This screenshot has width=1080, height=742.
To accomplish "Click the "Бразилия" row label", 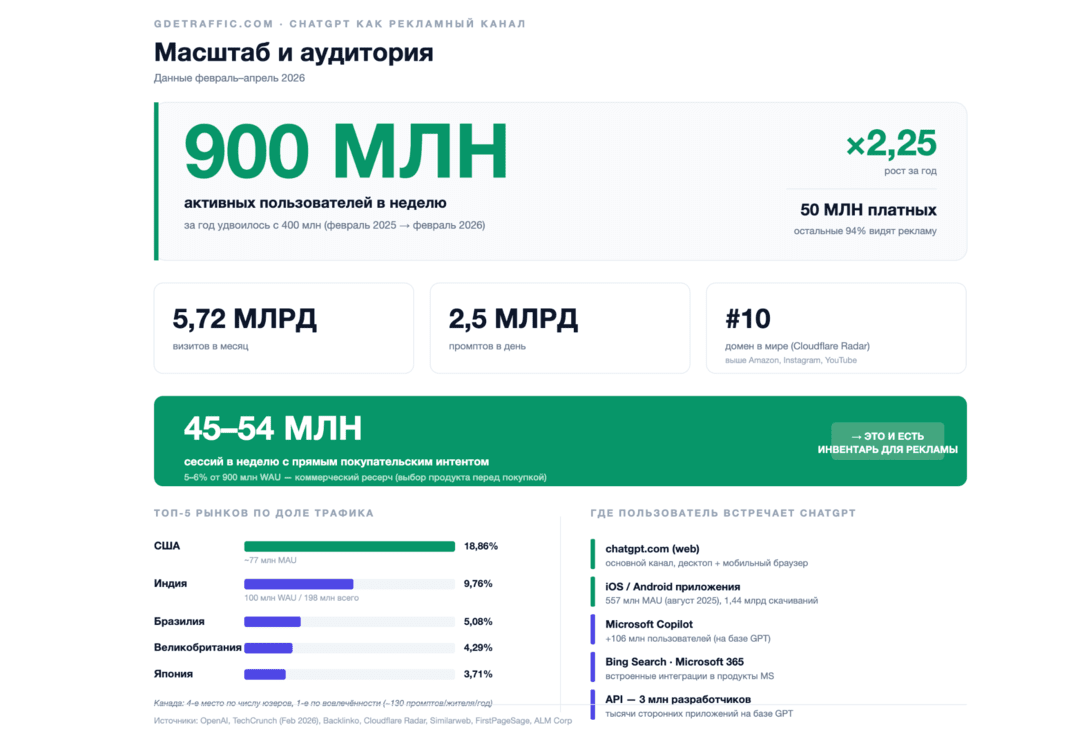I will point(179,621).
